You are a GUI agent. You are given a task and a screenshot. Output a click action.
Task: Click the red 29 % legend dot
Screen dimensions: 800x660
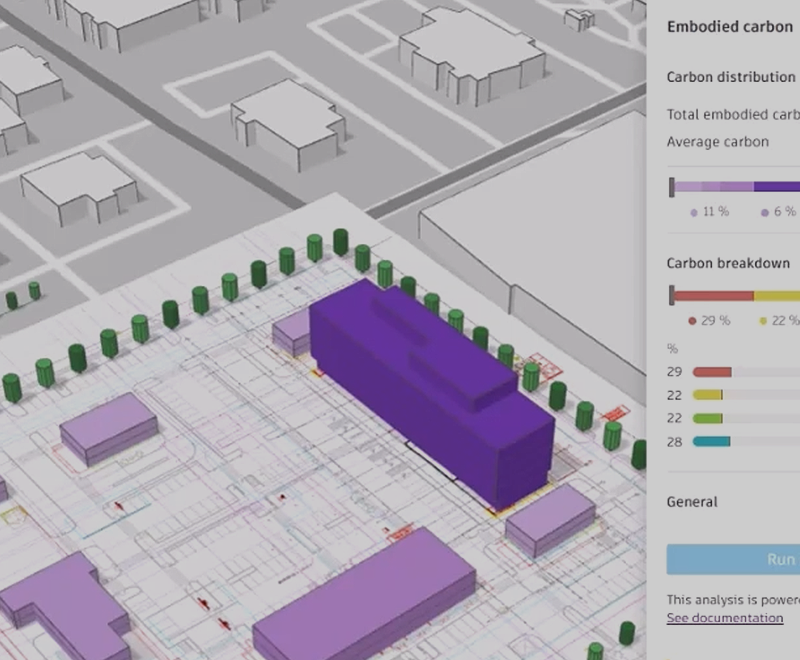pyautogui.click(x=692, y=321)
